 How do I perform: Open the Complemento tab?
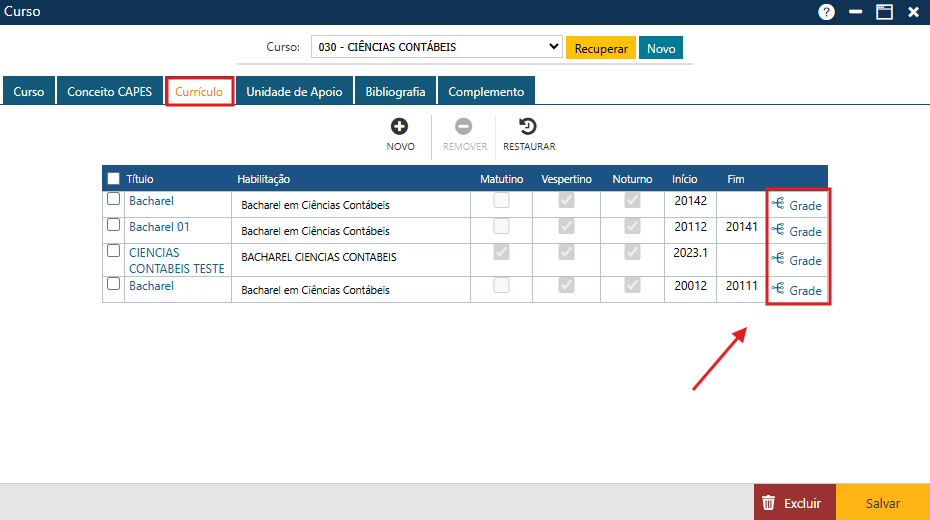click(x=486, y=91)
